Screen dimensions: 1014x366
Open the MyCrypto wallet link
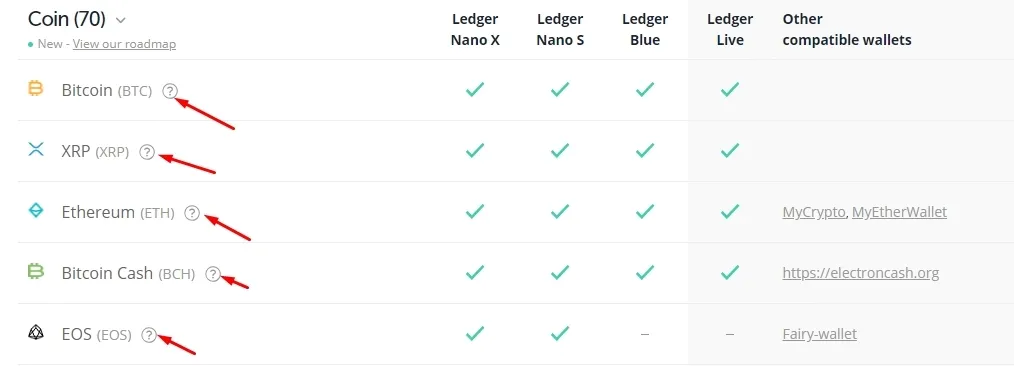pyautogui.click(x=814, y=212)
